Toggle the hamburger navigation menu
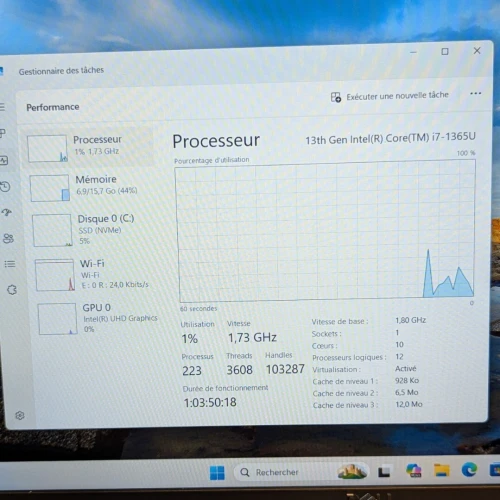The width and height of the screenshot is (500, 500). pos(2,107)
